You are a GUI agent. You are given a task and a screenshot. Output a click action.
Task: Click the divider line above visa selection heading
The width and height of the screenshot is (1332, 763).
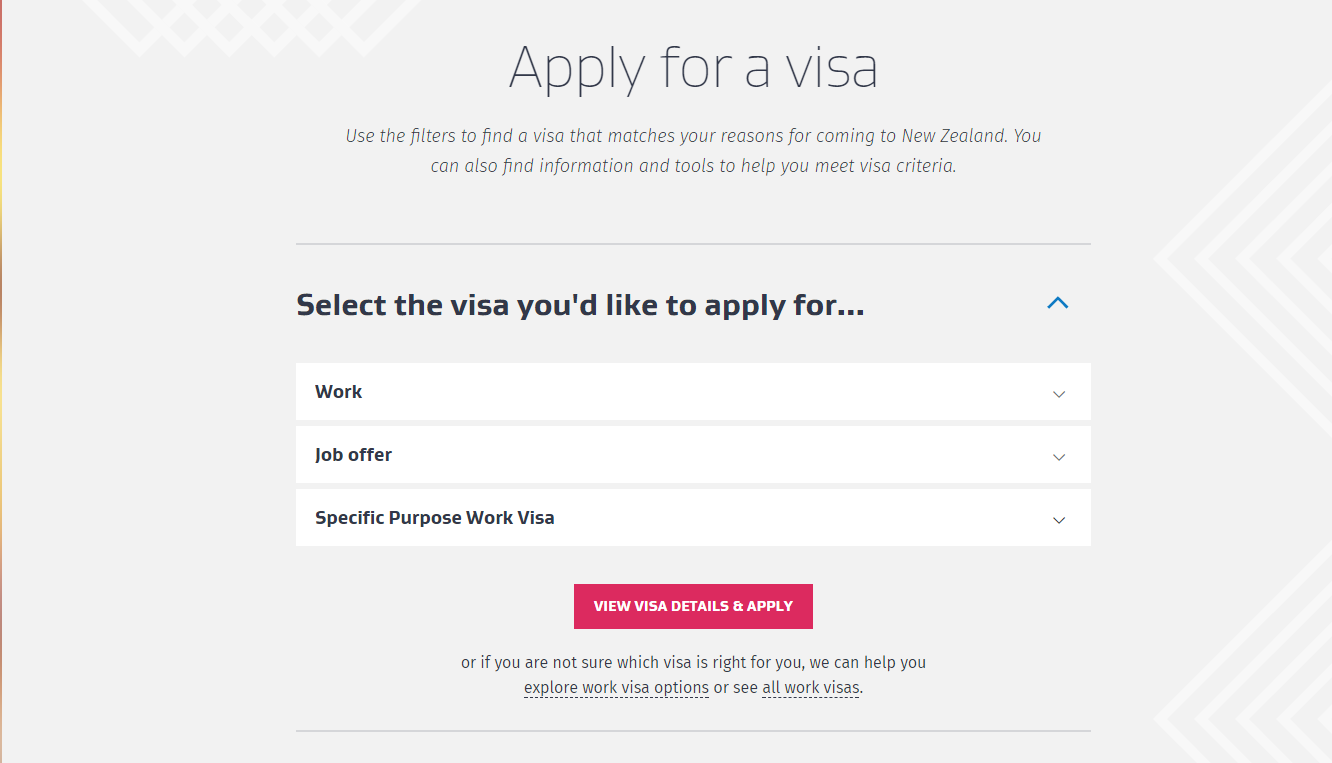tap(693, 244)
